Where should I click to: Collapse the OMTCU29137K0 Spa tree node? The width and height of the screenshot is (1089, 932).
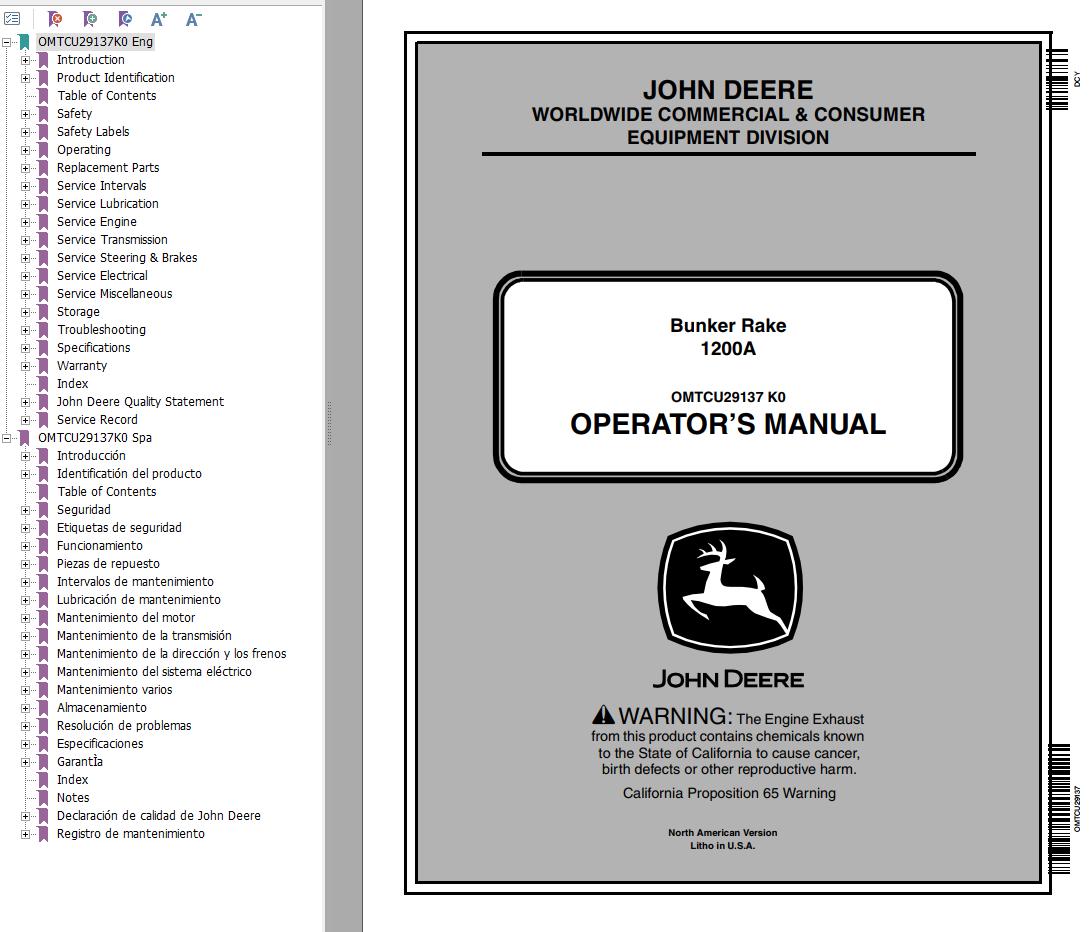tap(6, 438)
